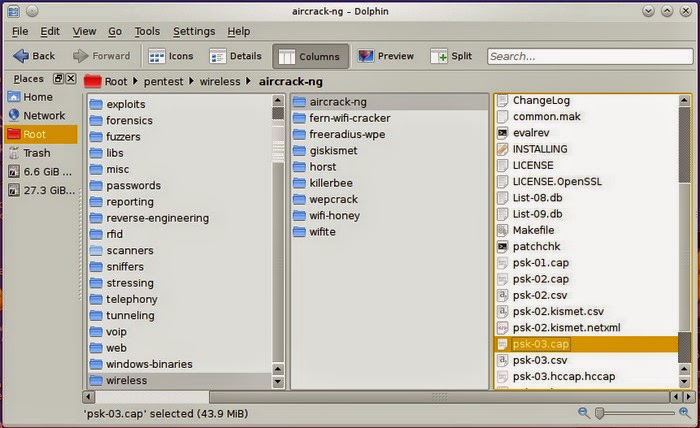Switch to Details view mode
The width and height of the screenshot is (700, 428).
point(235,56)
